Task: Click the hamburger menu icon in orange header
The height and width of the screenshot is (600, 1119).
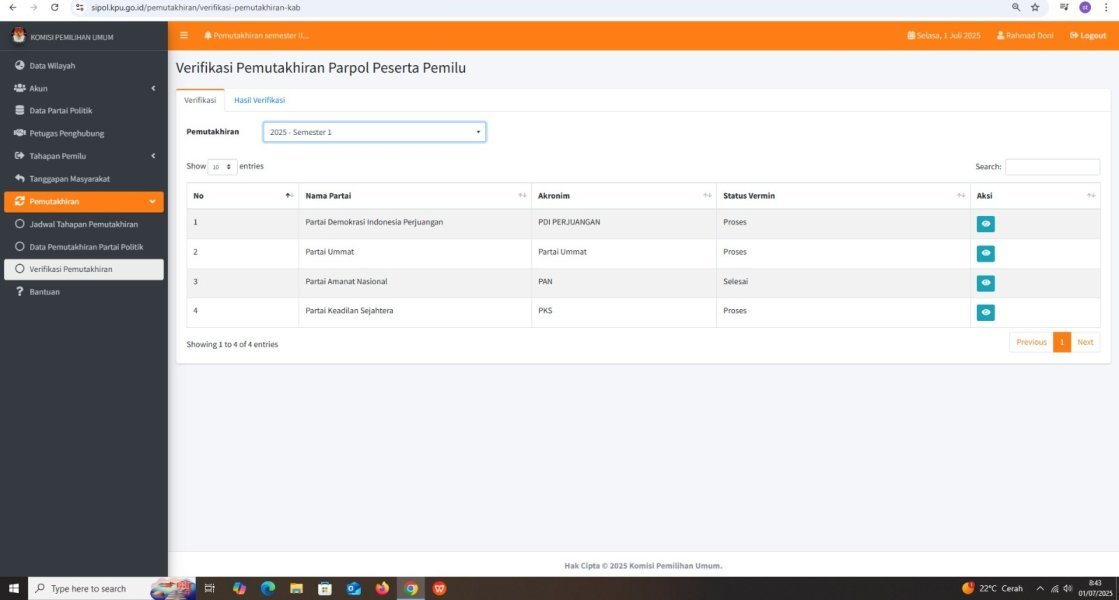Action: (x=184, y=36)
